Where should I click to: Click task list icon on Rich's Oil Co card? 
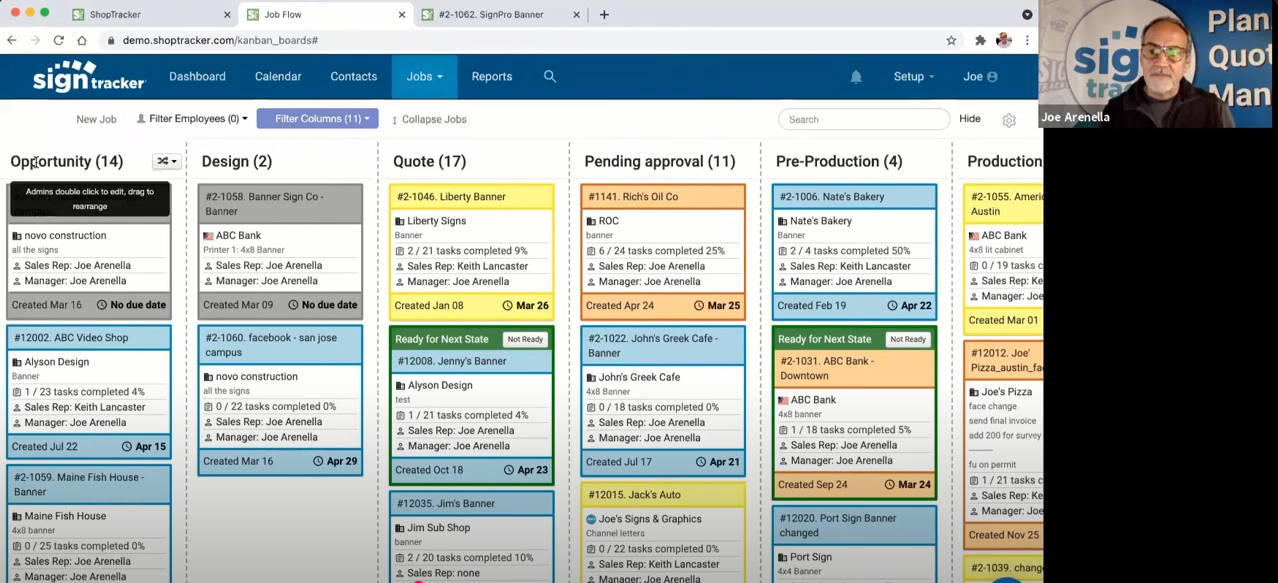(x=591, y=251)
